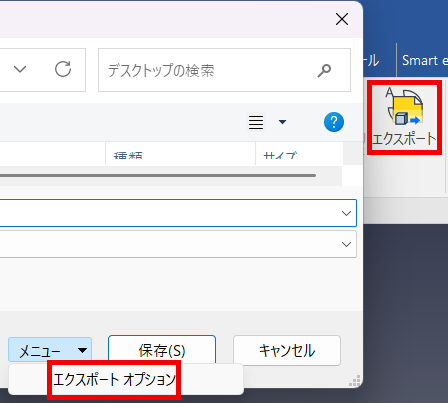Screen dimensions: 448x403
Task: Open the blue help question mark icon
Action: 334,122
